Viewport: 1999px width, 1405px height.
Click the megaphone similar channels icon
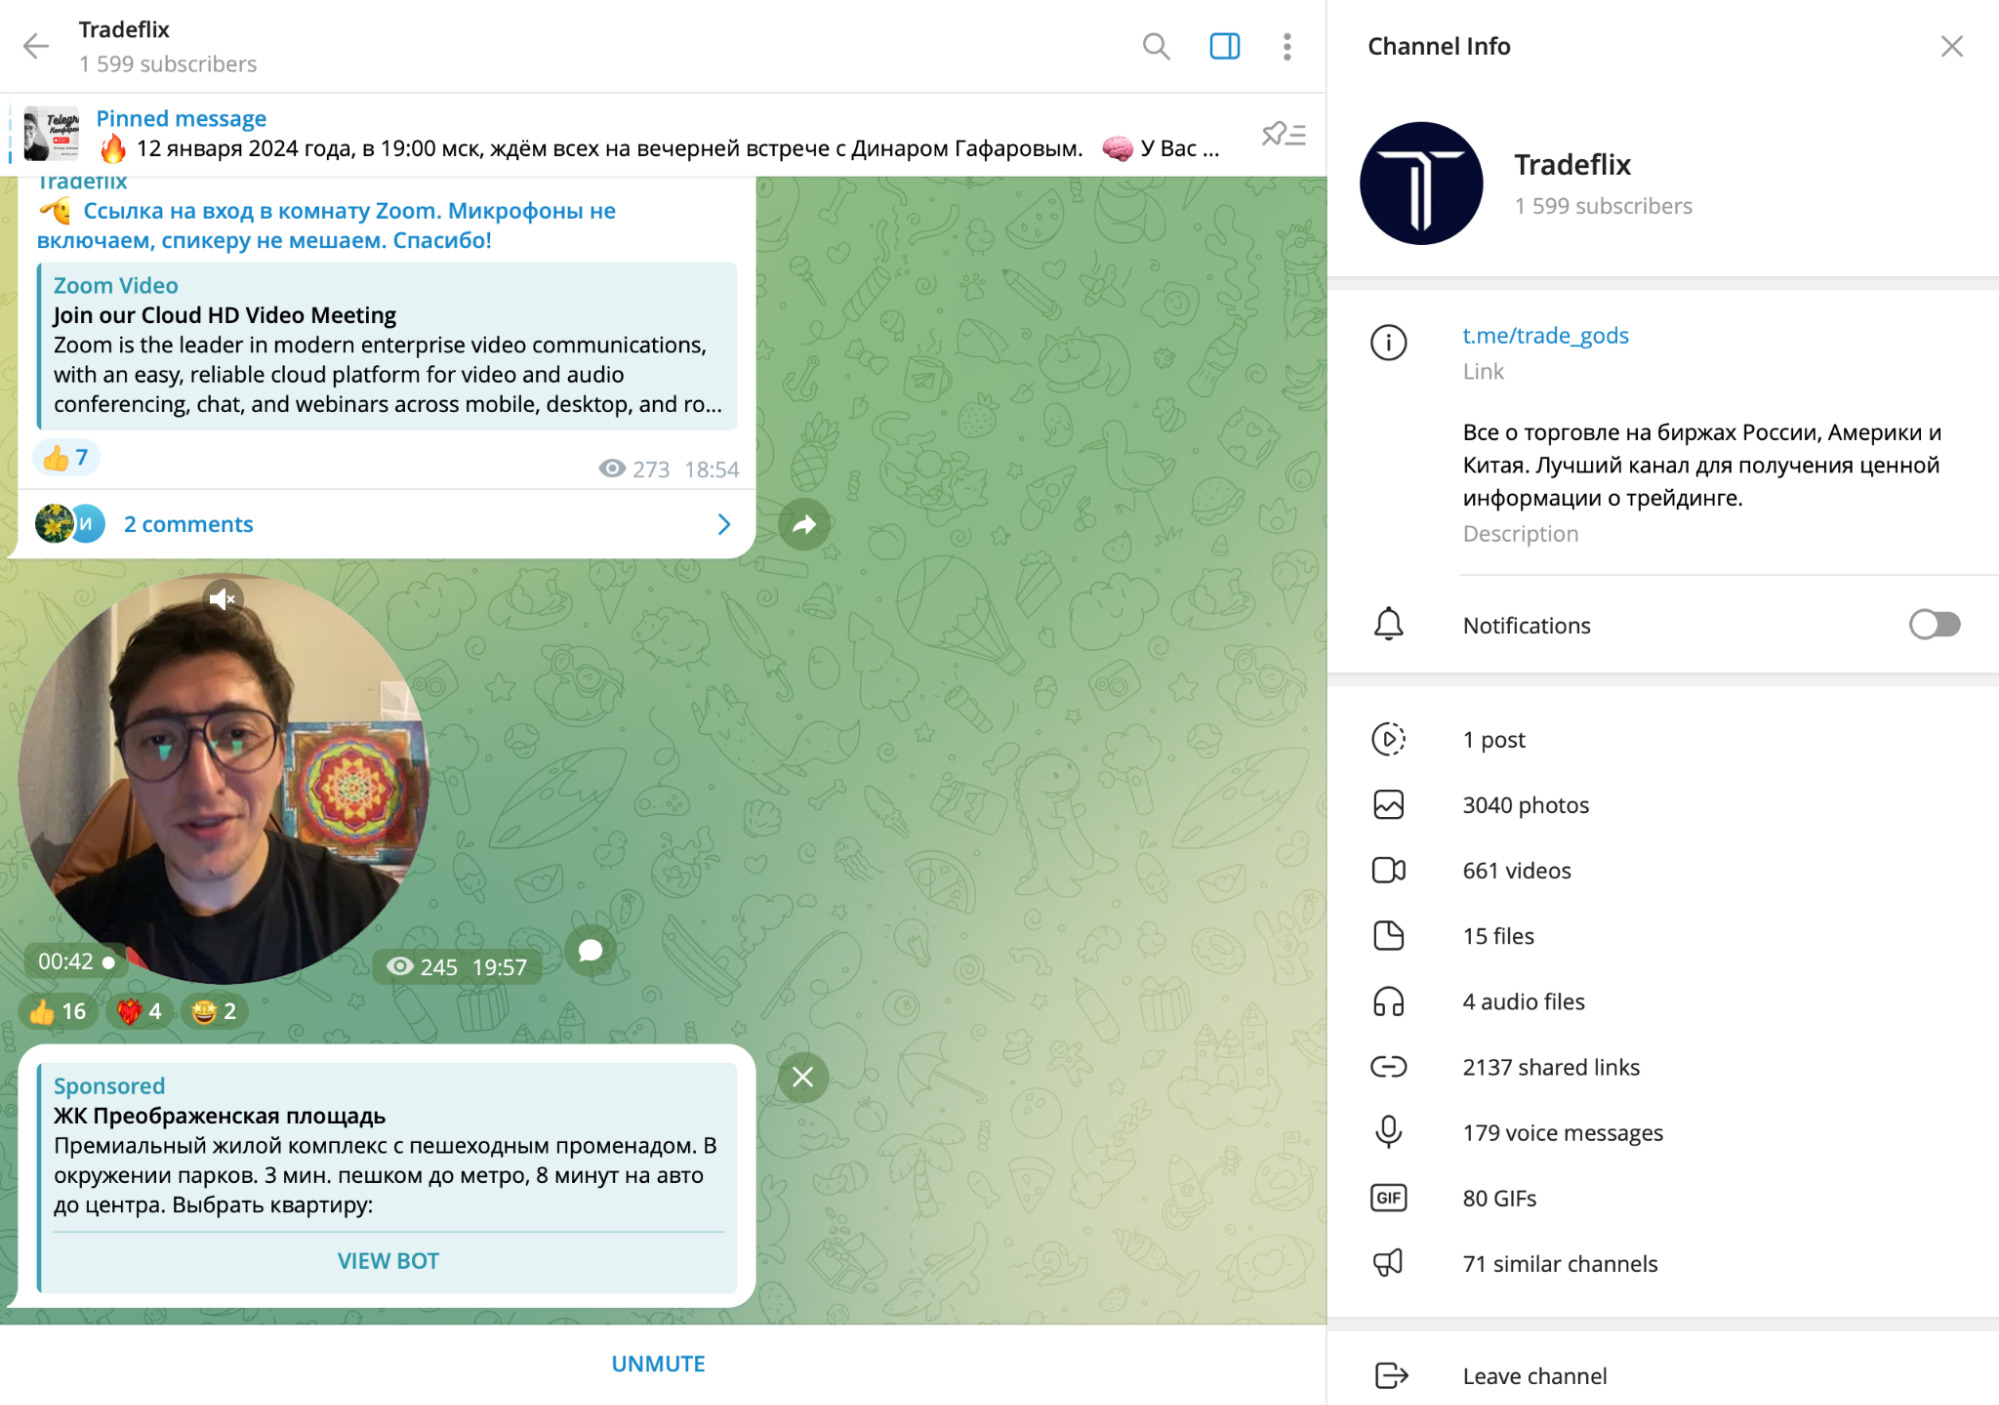tap(1388, 1264)
